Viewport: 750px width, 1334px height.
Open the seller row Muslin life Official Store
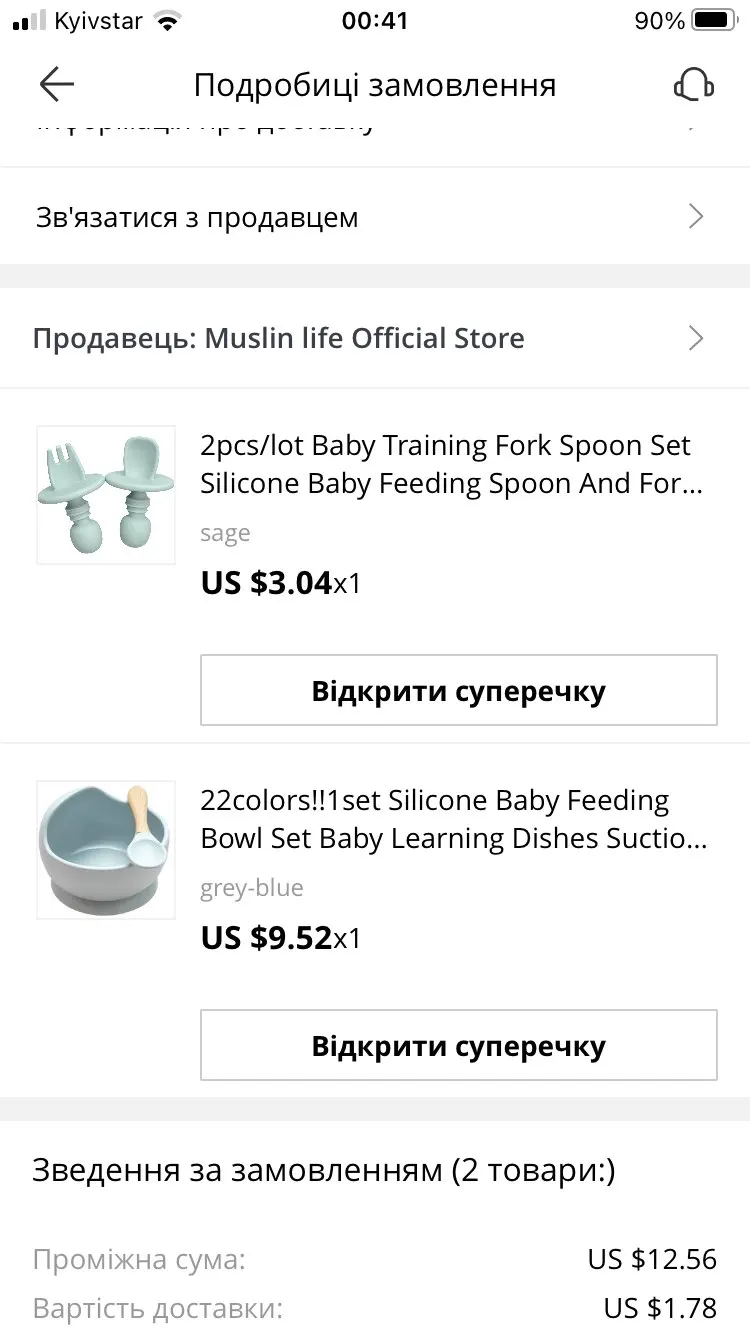tap(375, 338)
